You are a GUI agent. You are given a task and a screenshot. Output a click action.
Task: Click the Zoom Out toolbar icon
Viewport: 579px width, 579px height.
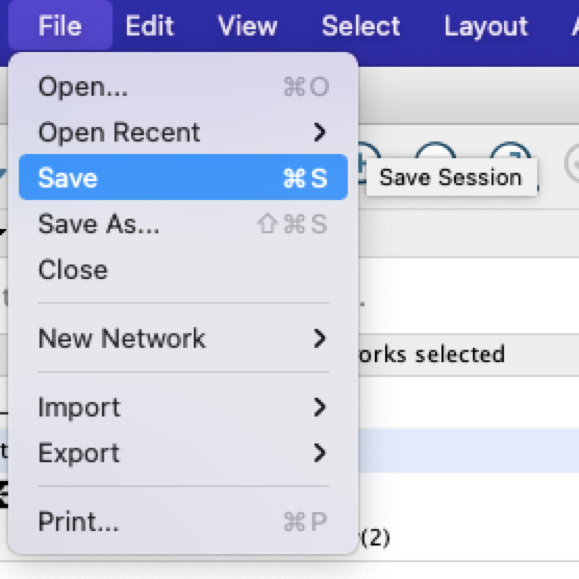436,150
